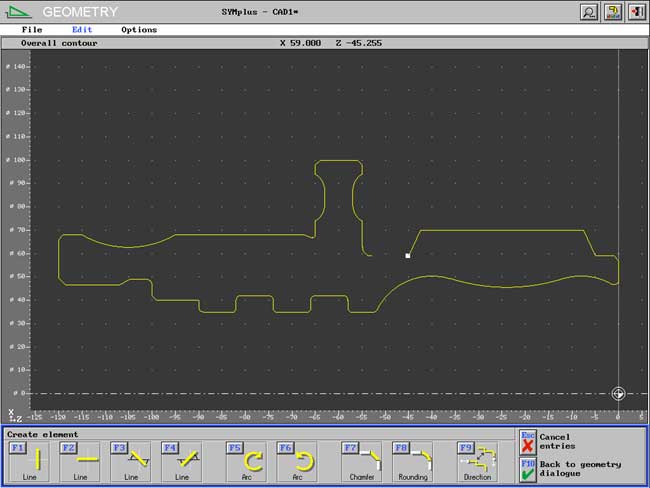Open the Edit menu
Image resolution: width=650 pixels, height=488 pixels.
click(82, 30)
